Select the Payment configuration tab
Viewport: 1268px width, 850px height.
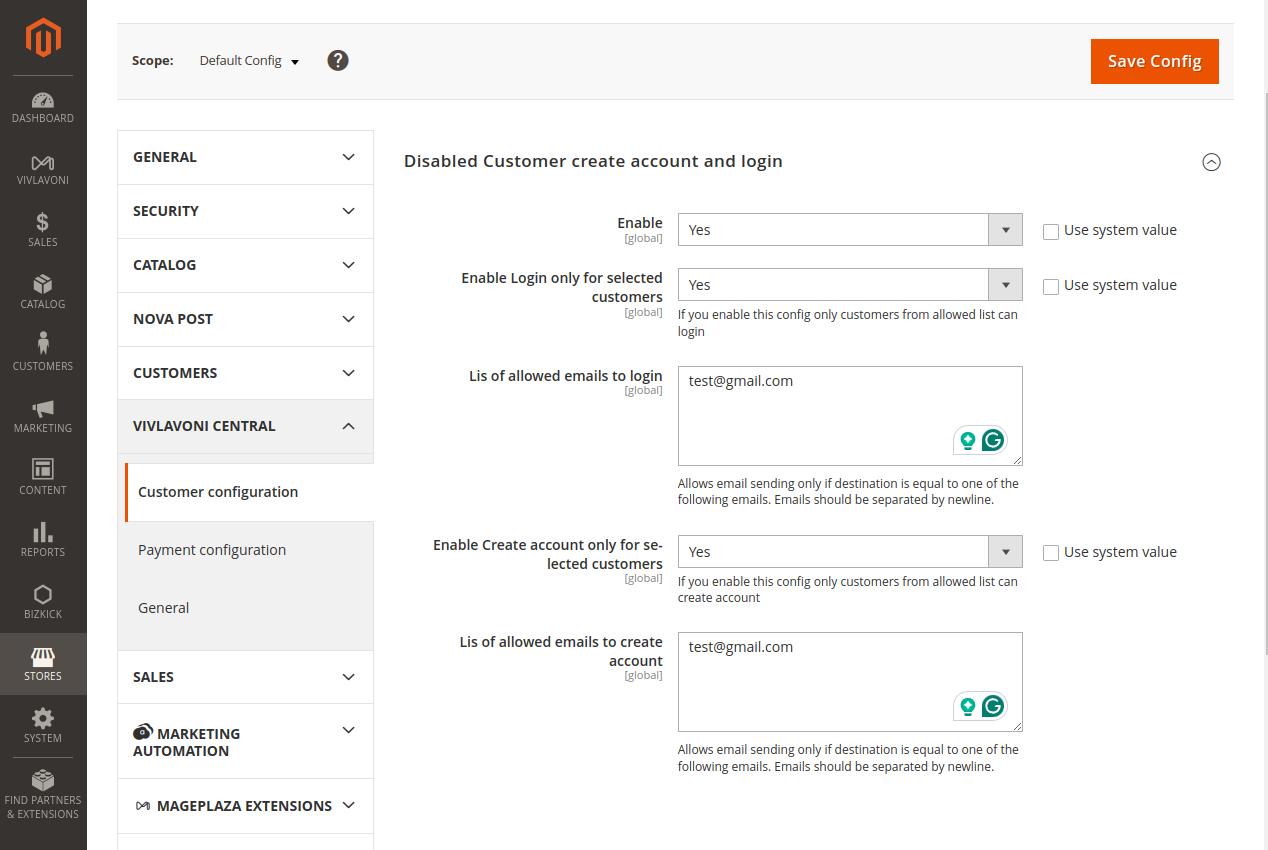[212, 550]
